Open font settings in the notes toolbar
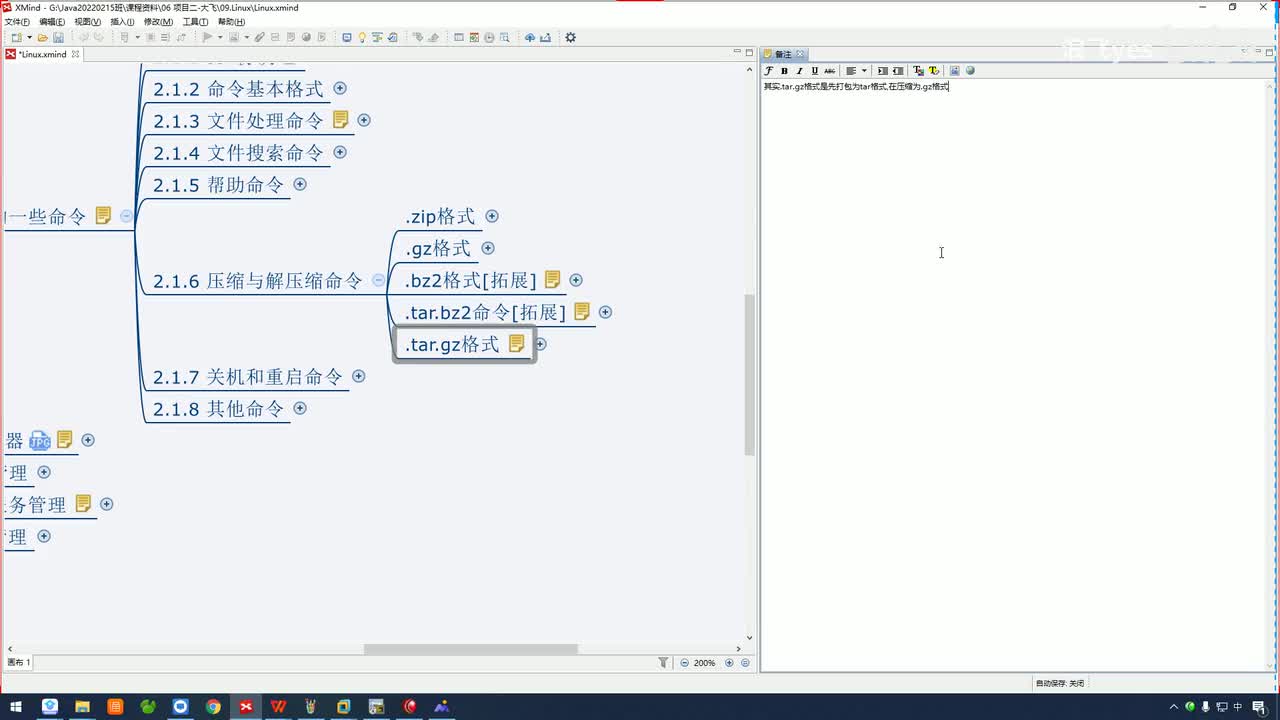 pos(768,71)
